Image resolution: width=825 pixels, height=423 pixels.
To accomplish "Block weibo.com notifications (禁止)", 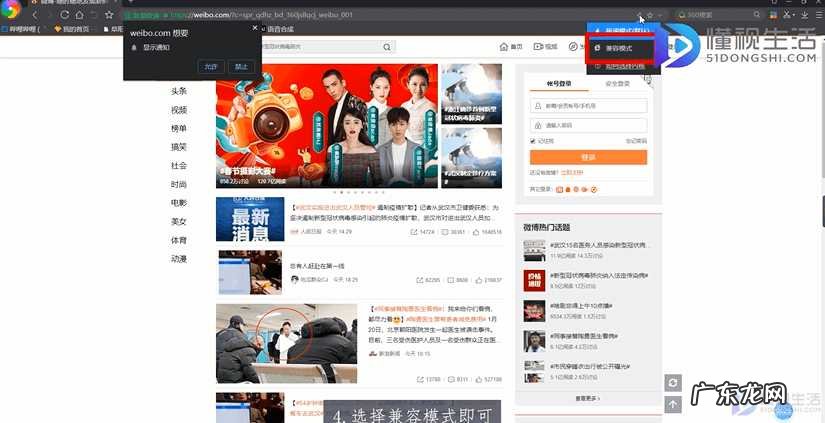I will (x=241, y=67).
